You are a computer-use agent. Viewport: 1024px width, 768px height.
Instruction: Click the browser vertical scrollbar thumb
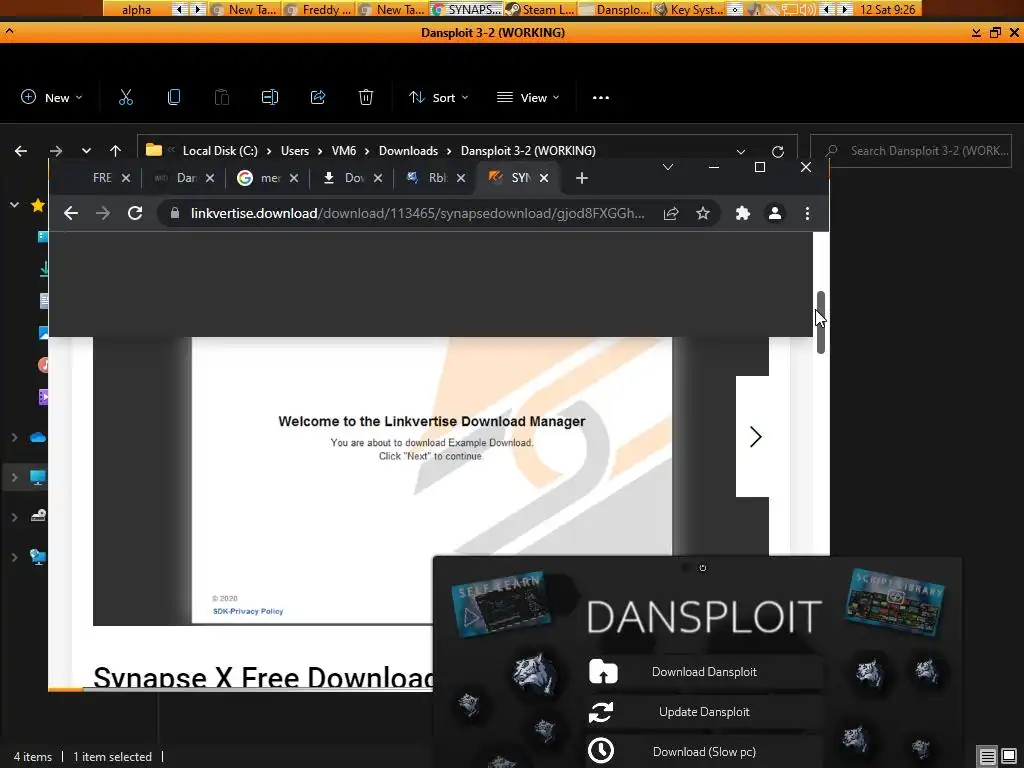[x=821, y=323]
